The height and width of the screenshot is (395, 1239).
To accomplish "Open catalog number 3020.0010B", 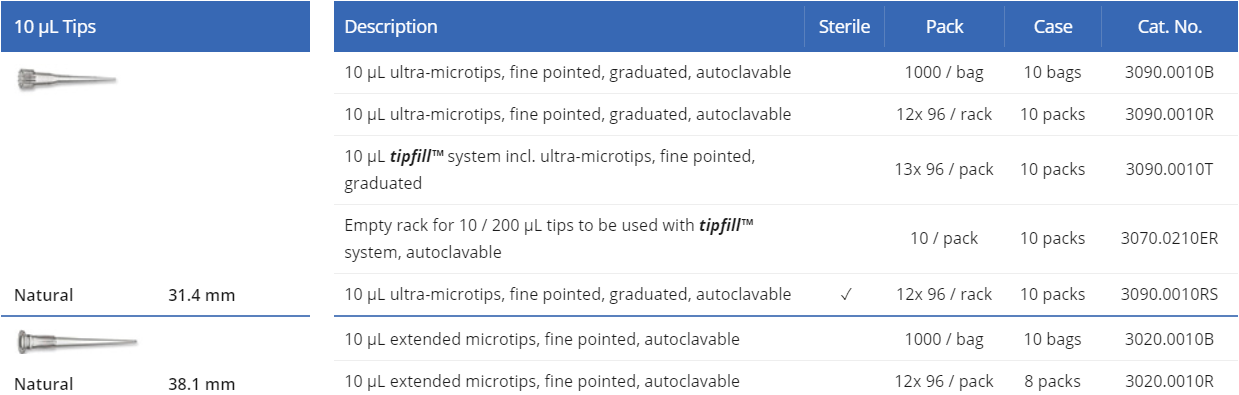I will [x=1169, y=339].
